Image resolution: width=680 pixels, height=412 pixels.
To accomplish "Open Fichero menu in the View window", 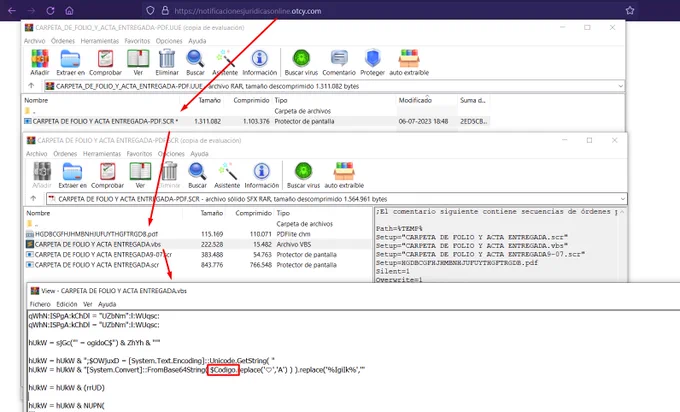I will (40, 304).
